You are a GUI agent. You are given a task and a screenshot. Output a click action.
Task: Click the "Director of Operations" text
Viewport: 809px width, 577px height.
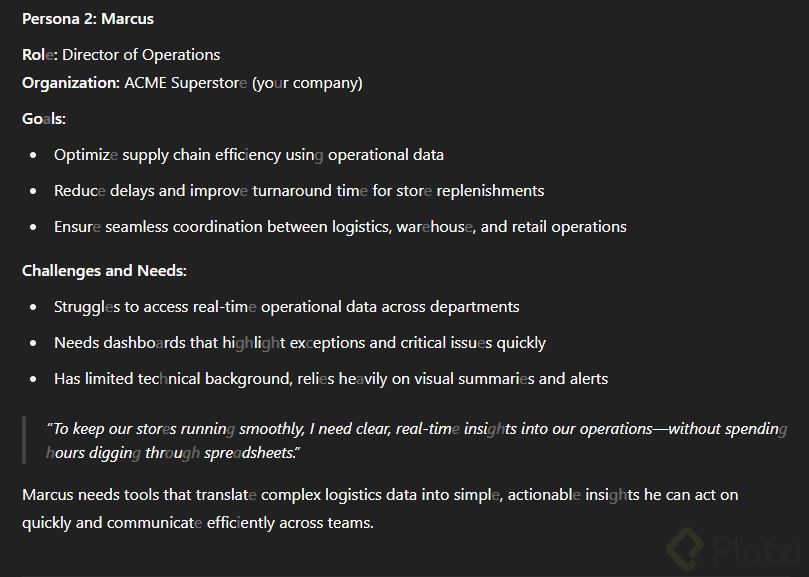click(141, 54)
